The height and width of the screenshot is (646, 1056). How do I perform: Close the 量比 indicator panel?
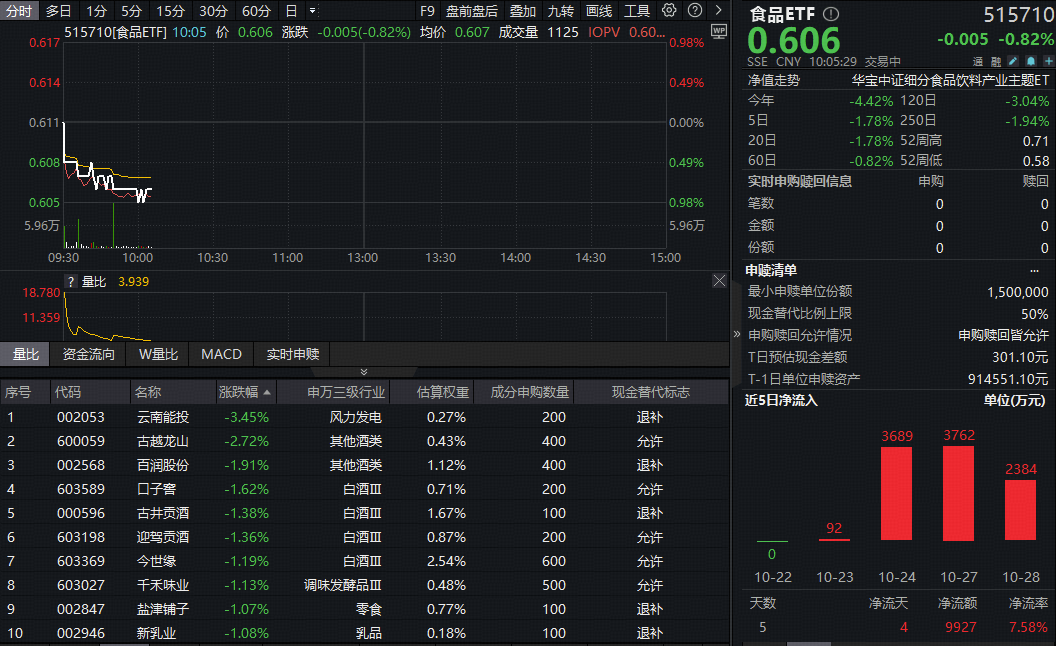point(720,281)
